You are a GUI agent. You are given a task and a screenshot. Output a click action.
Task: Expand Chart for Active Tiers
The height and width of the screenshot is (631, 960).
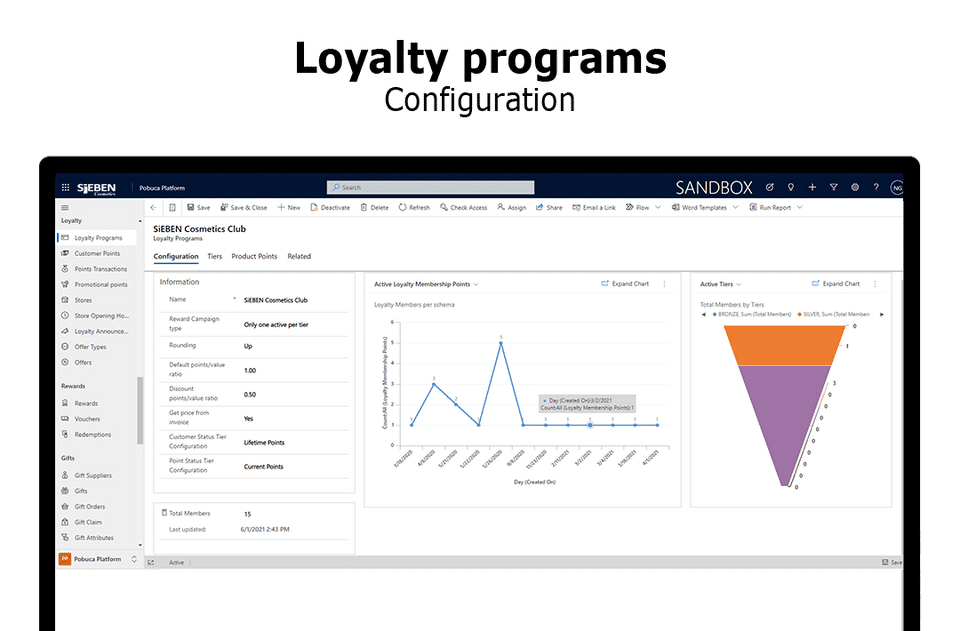[836, 284]
